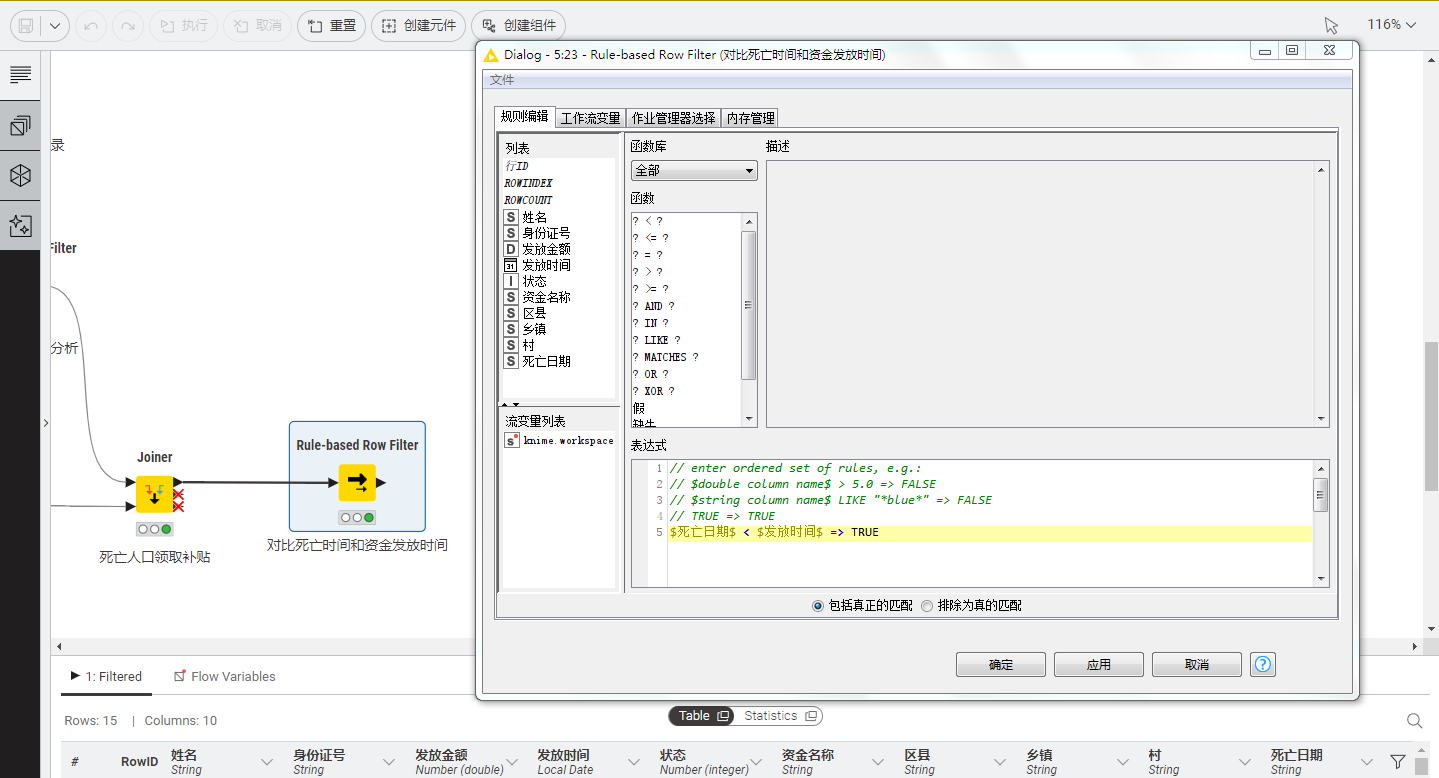Viewport: 1439px width, 778px height.
Task: Click the undo arrow icon in toolbar
Action: point(91,25)
